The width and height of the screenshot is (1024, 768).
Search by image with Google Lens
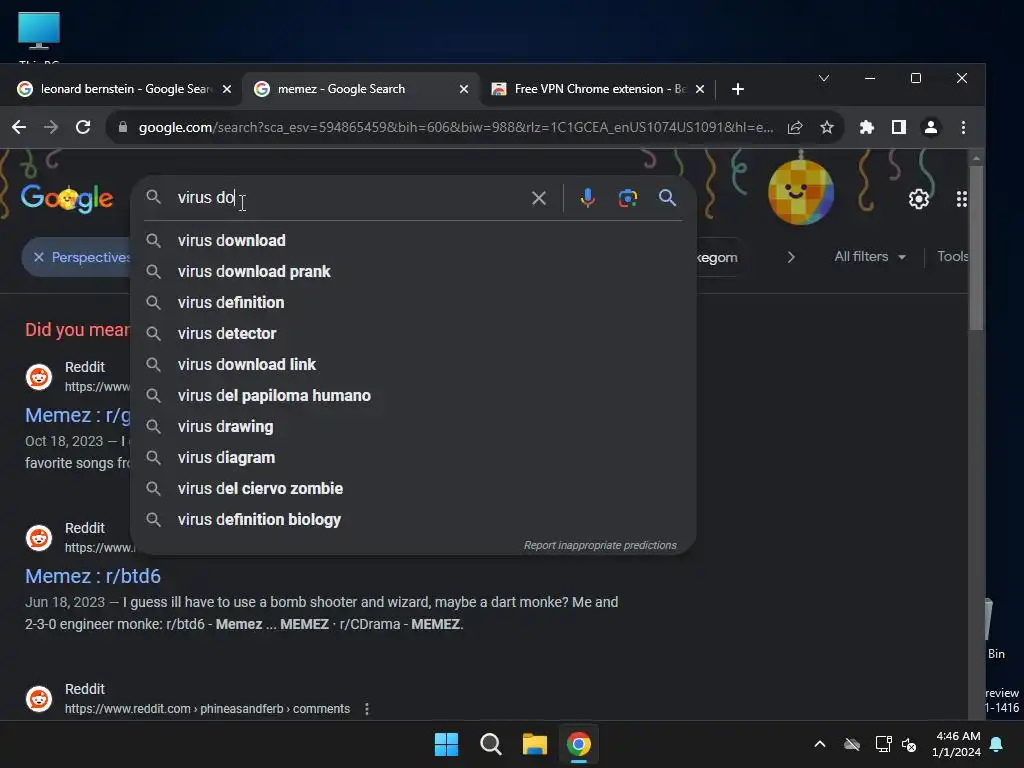[x=628, y=198]
